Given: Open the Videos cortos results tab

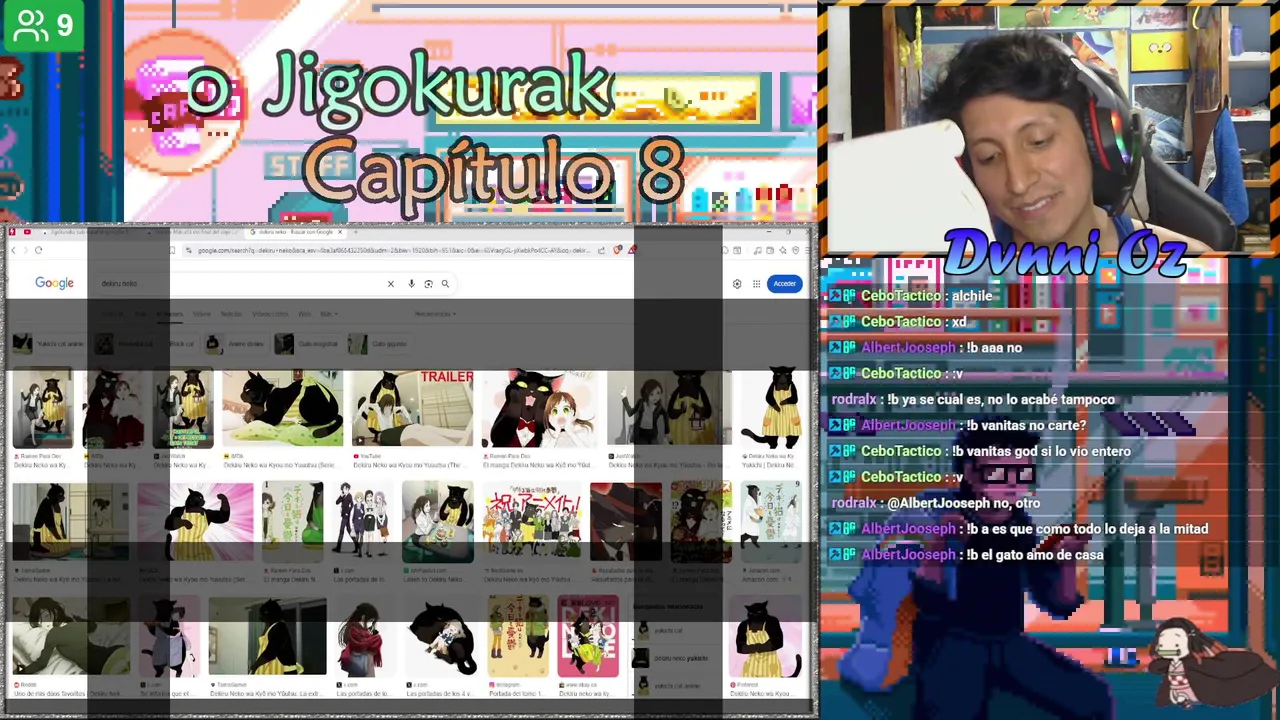Looking at the screenshot, I should pyautogui.click(x=270, y=314).
